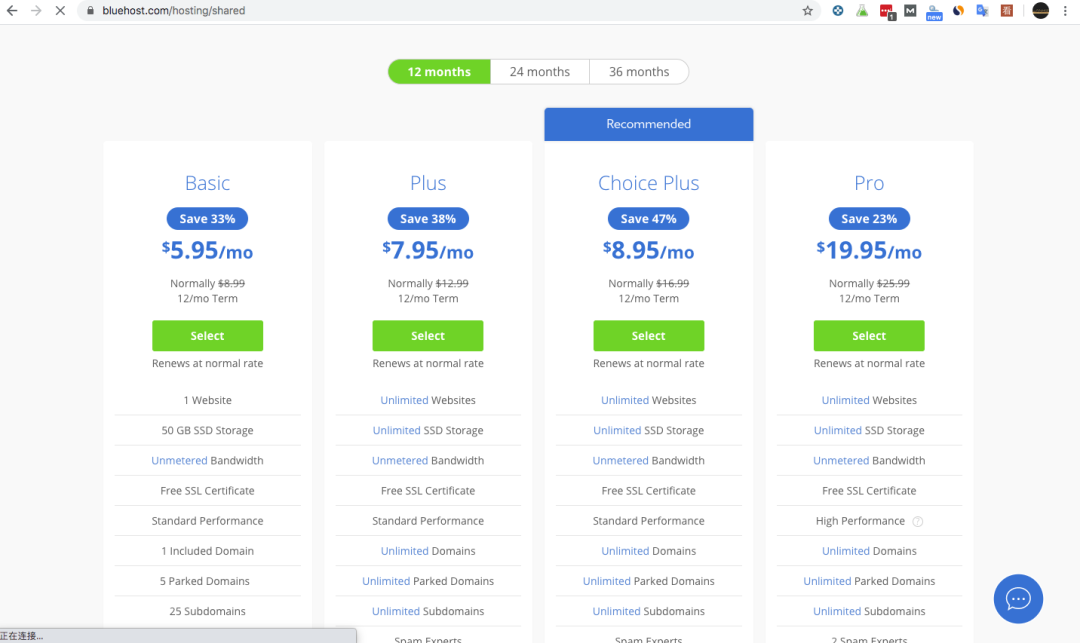Open the red Chinese character extension
Viewport: 1080px width, 643px height.
tap(1006, 10)
